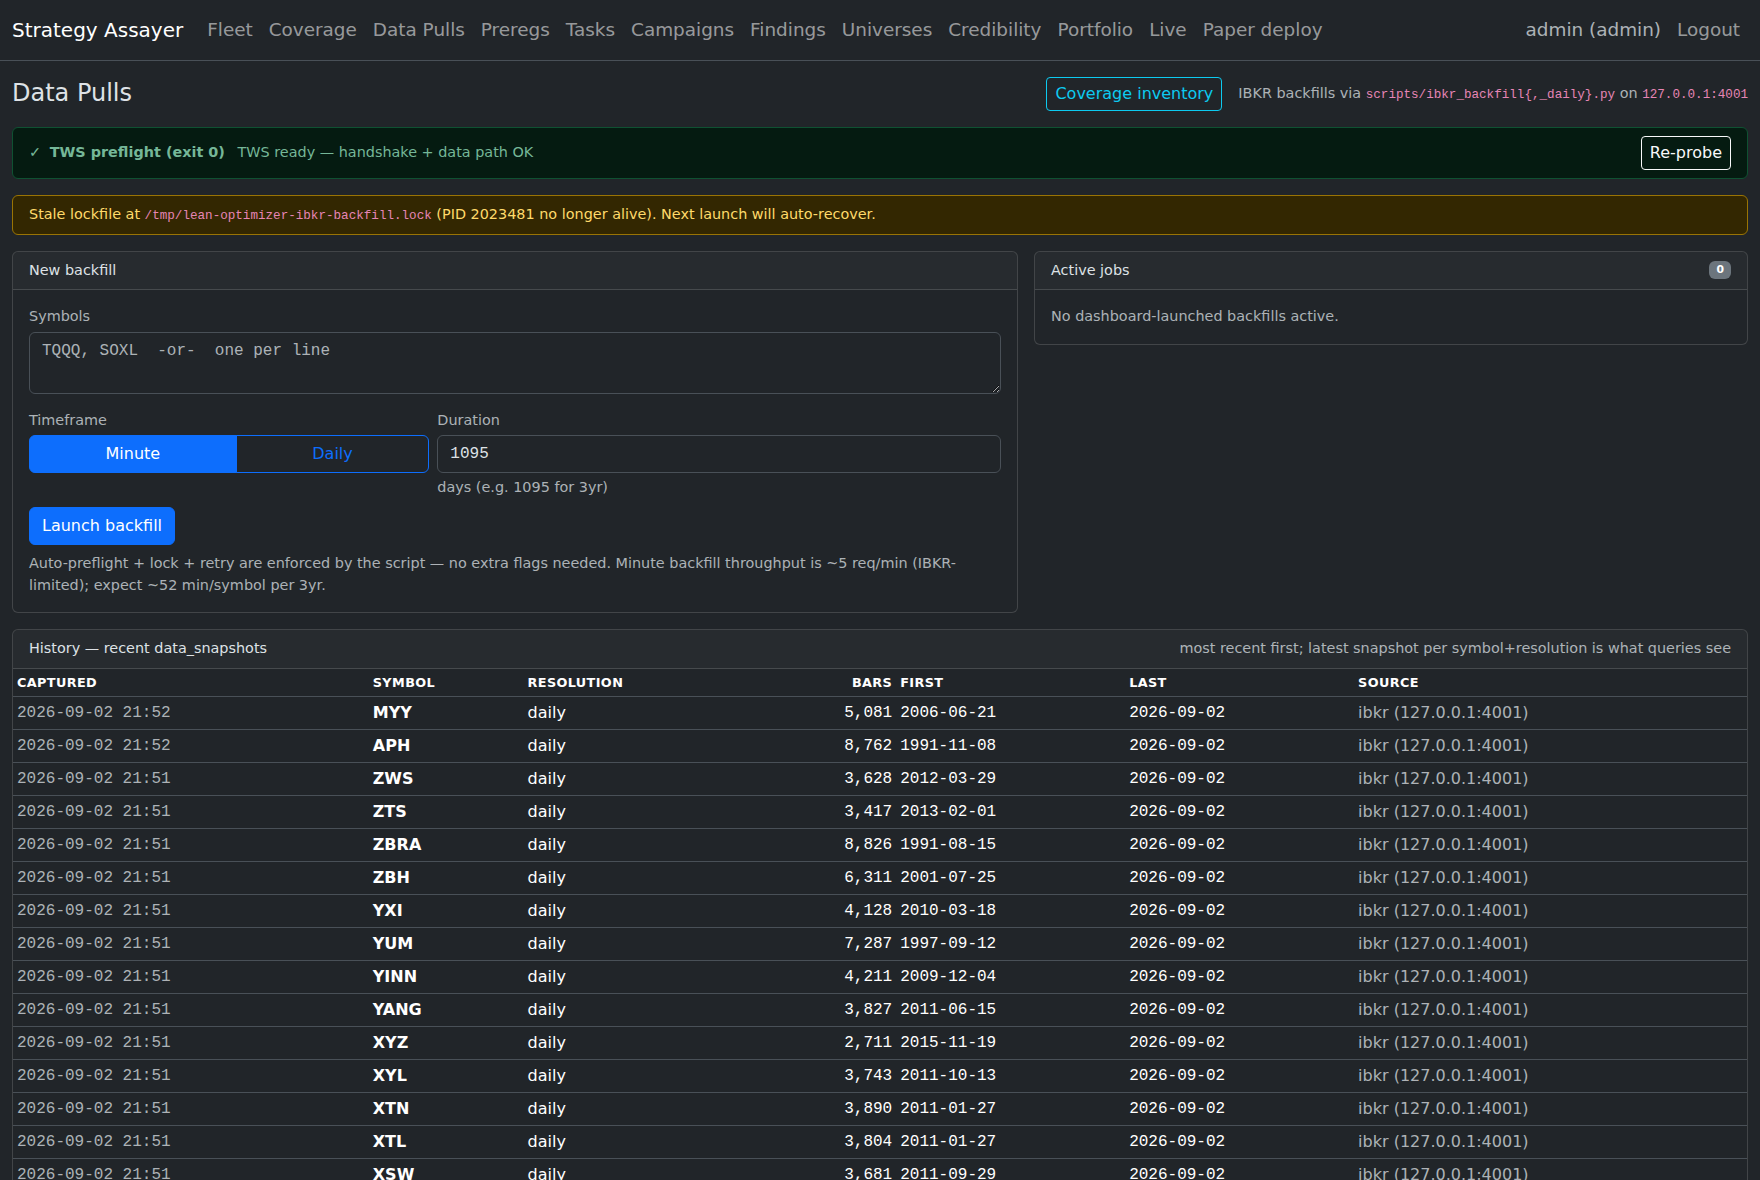This screenshot has width=1760, height=1180.
Task: Open the Credibility page
Action: 995,30
